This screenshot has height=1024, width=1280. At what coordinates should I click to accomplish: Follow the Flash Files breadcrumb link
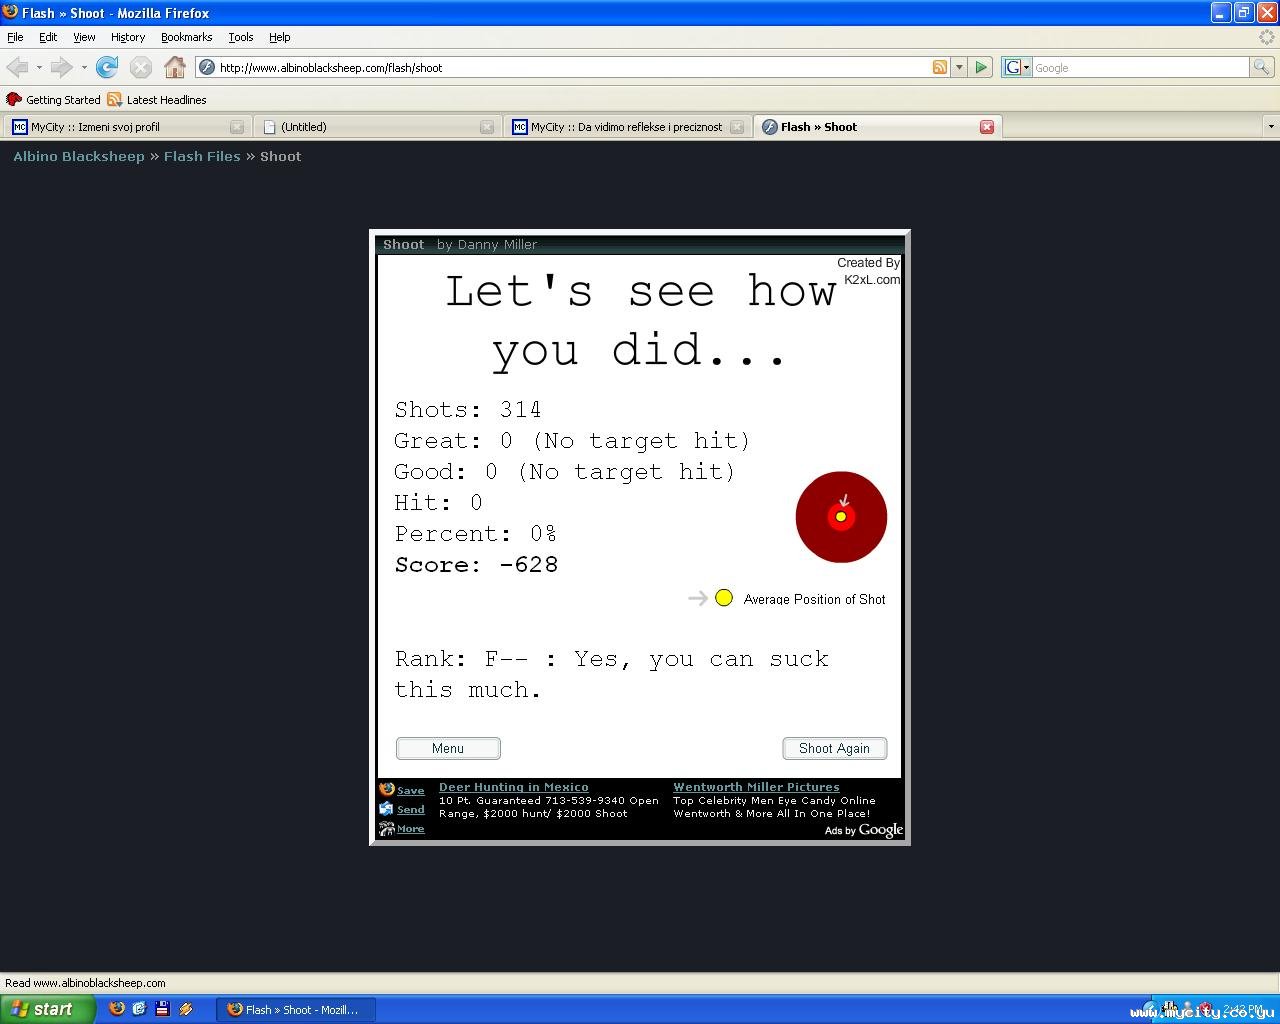click(x=202, y=156)
